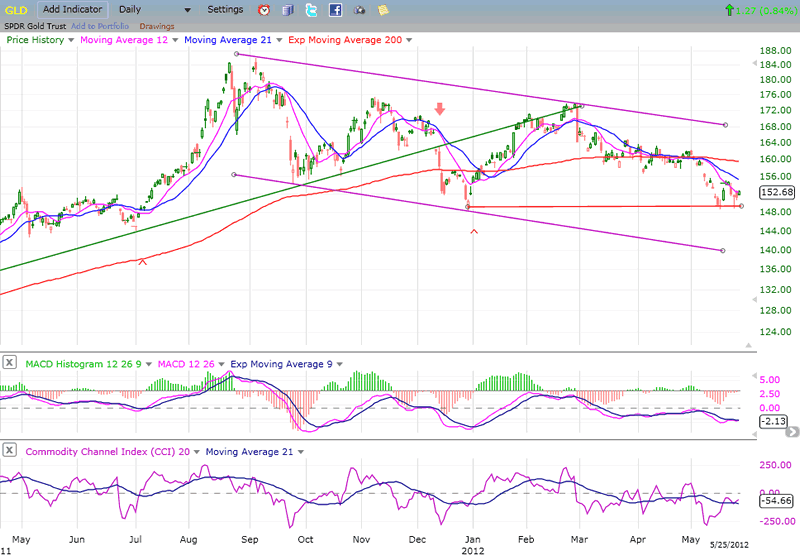
Task: Close the MACD Histogram panel
Action: pos(9,363)
